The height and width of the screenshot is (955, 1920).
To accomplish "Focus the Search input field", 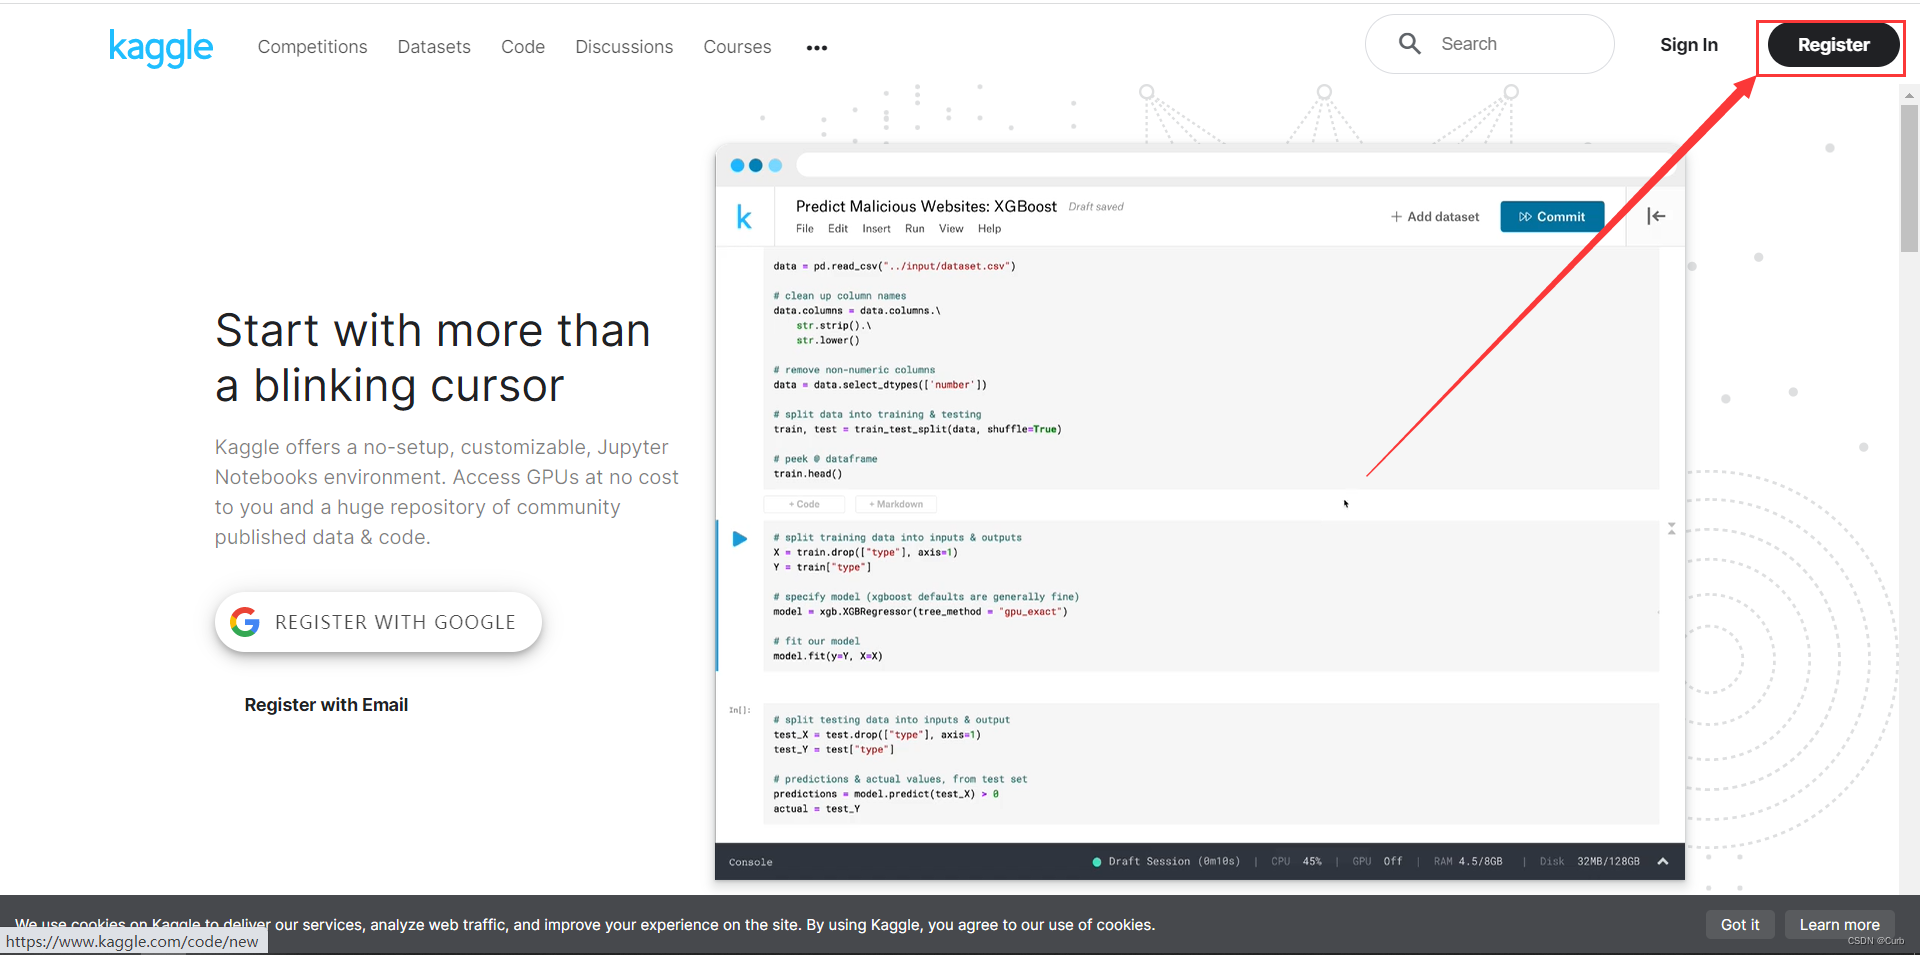I will point(1489,44).
